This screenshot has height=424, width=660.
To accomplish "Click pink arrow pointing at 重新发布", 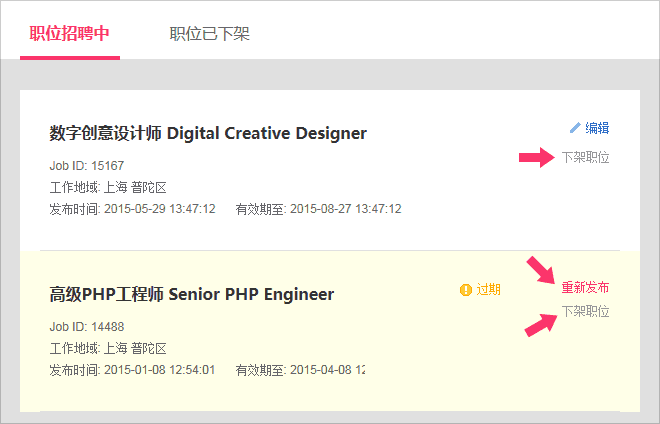I will click(x=541, y=270).
